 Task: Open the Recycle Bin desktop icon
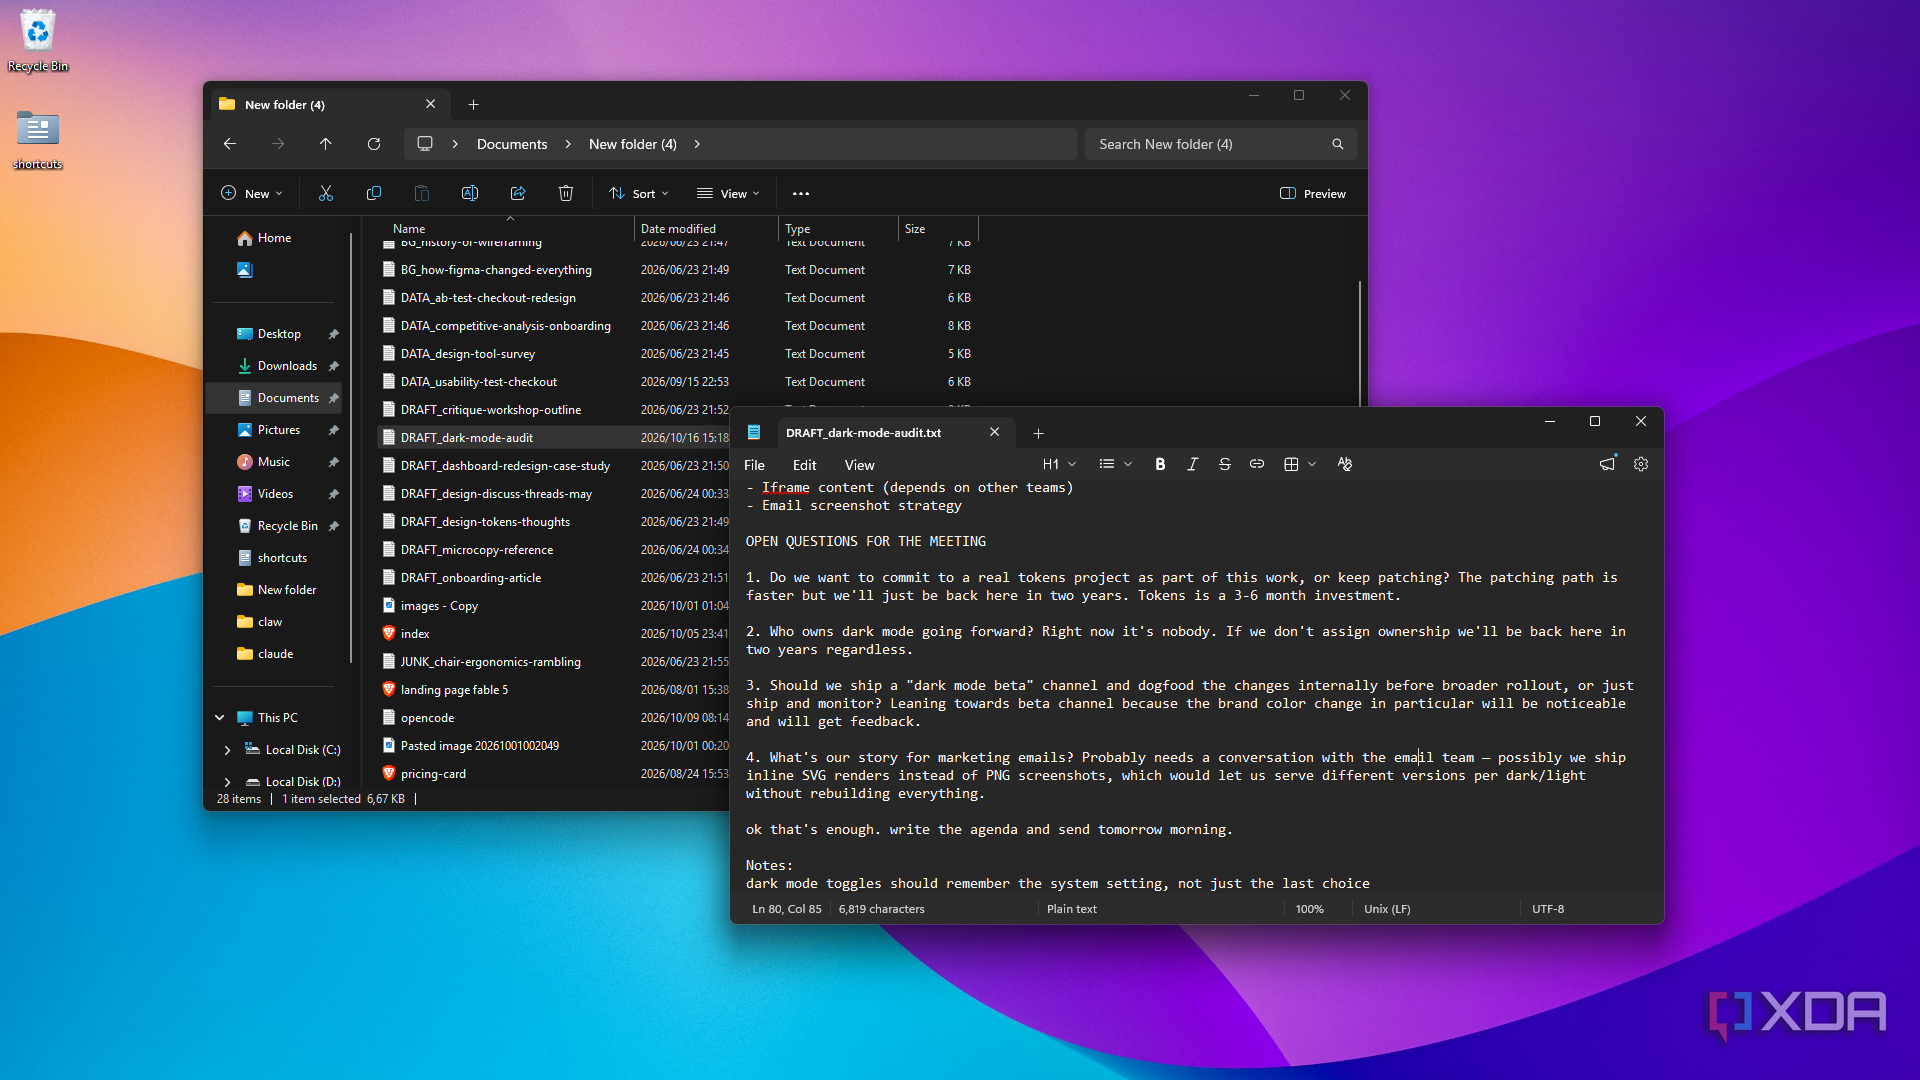click(x=38, y=41)
